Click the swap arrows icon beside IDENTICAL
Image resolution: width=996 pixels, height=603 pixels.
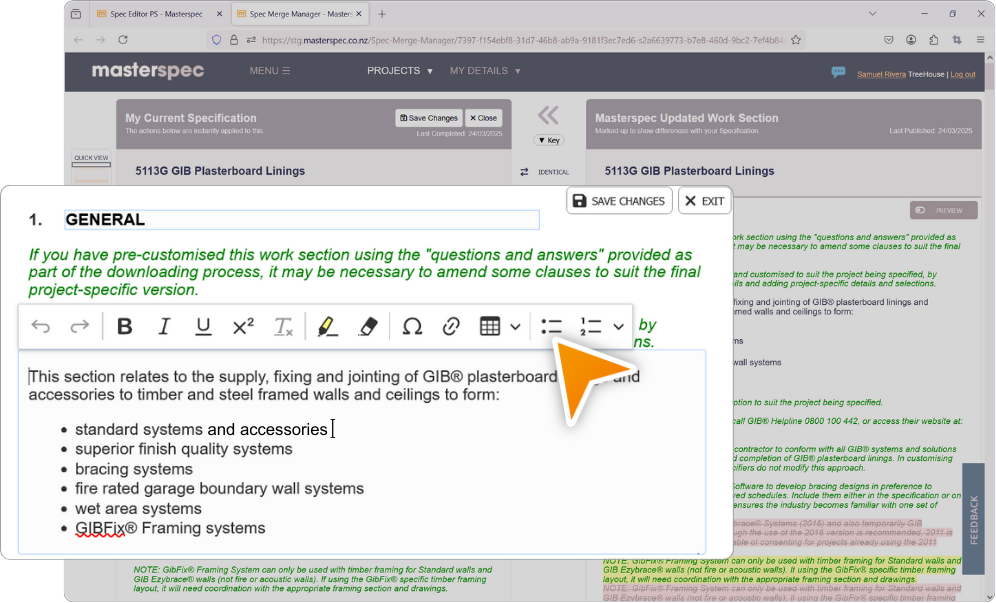click(524, 172)
